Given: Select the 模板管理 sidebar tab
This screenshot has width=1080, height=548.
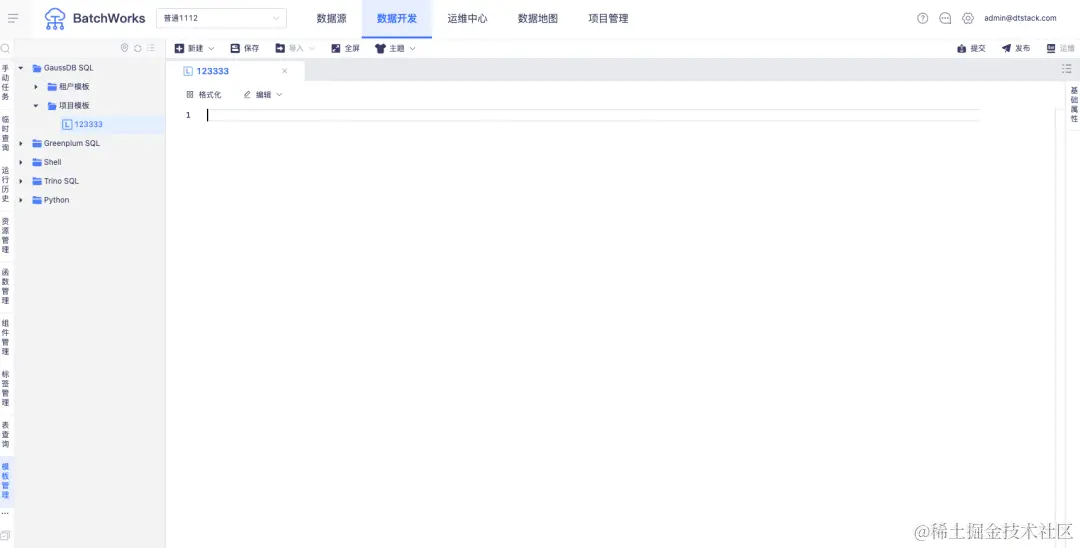Looking at the screenshot, I should pyautogui.click(x=6, y=481).
